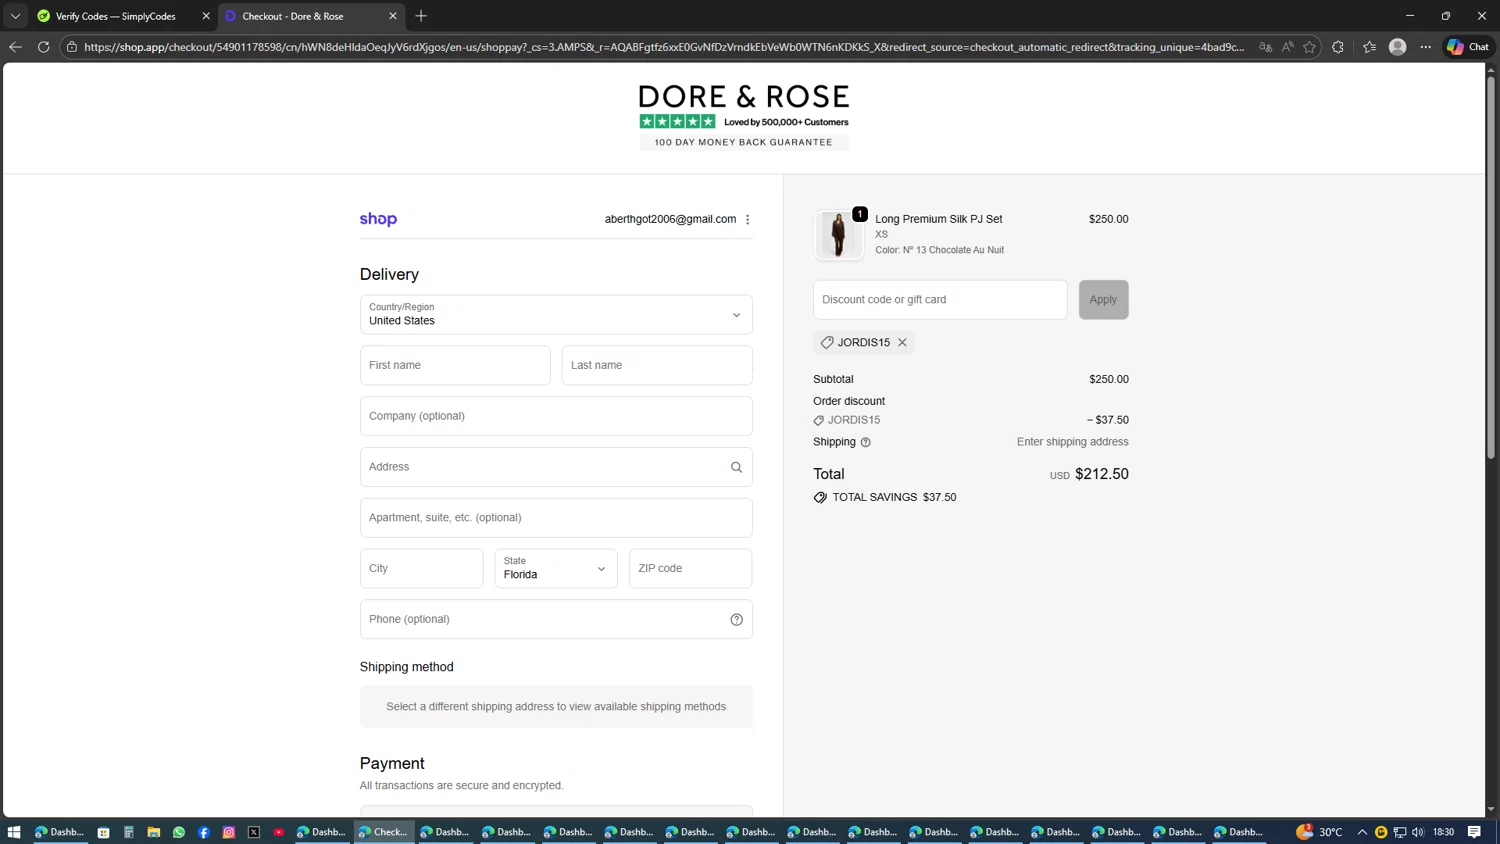
Task: Remove the JORDIS15 discount code
Action: 902,342
